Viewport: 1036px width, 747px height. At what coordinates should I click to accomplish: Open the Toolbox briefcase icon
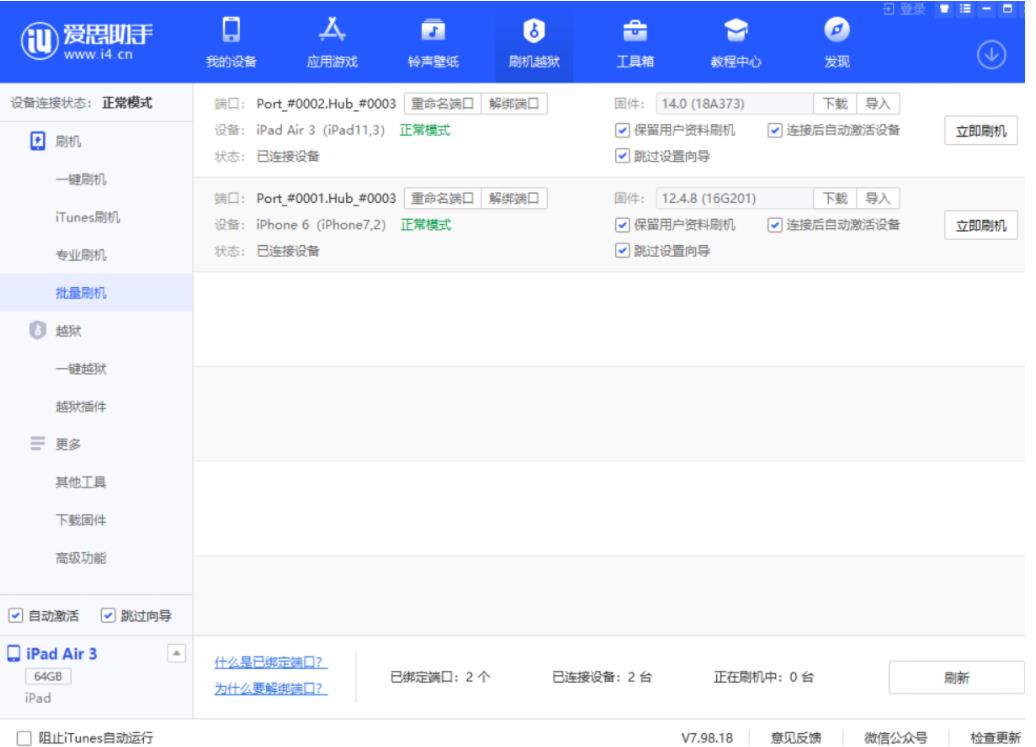pyautogui.click(x=635, y=31)
